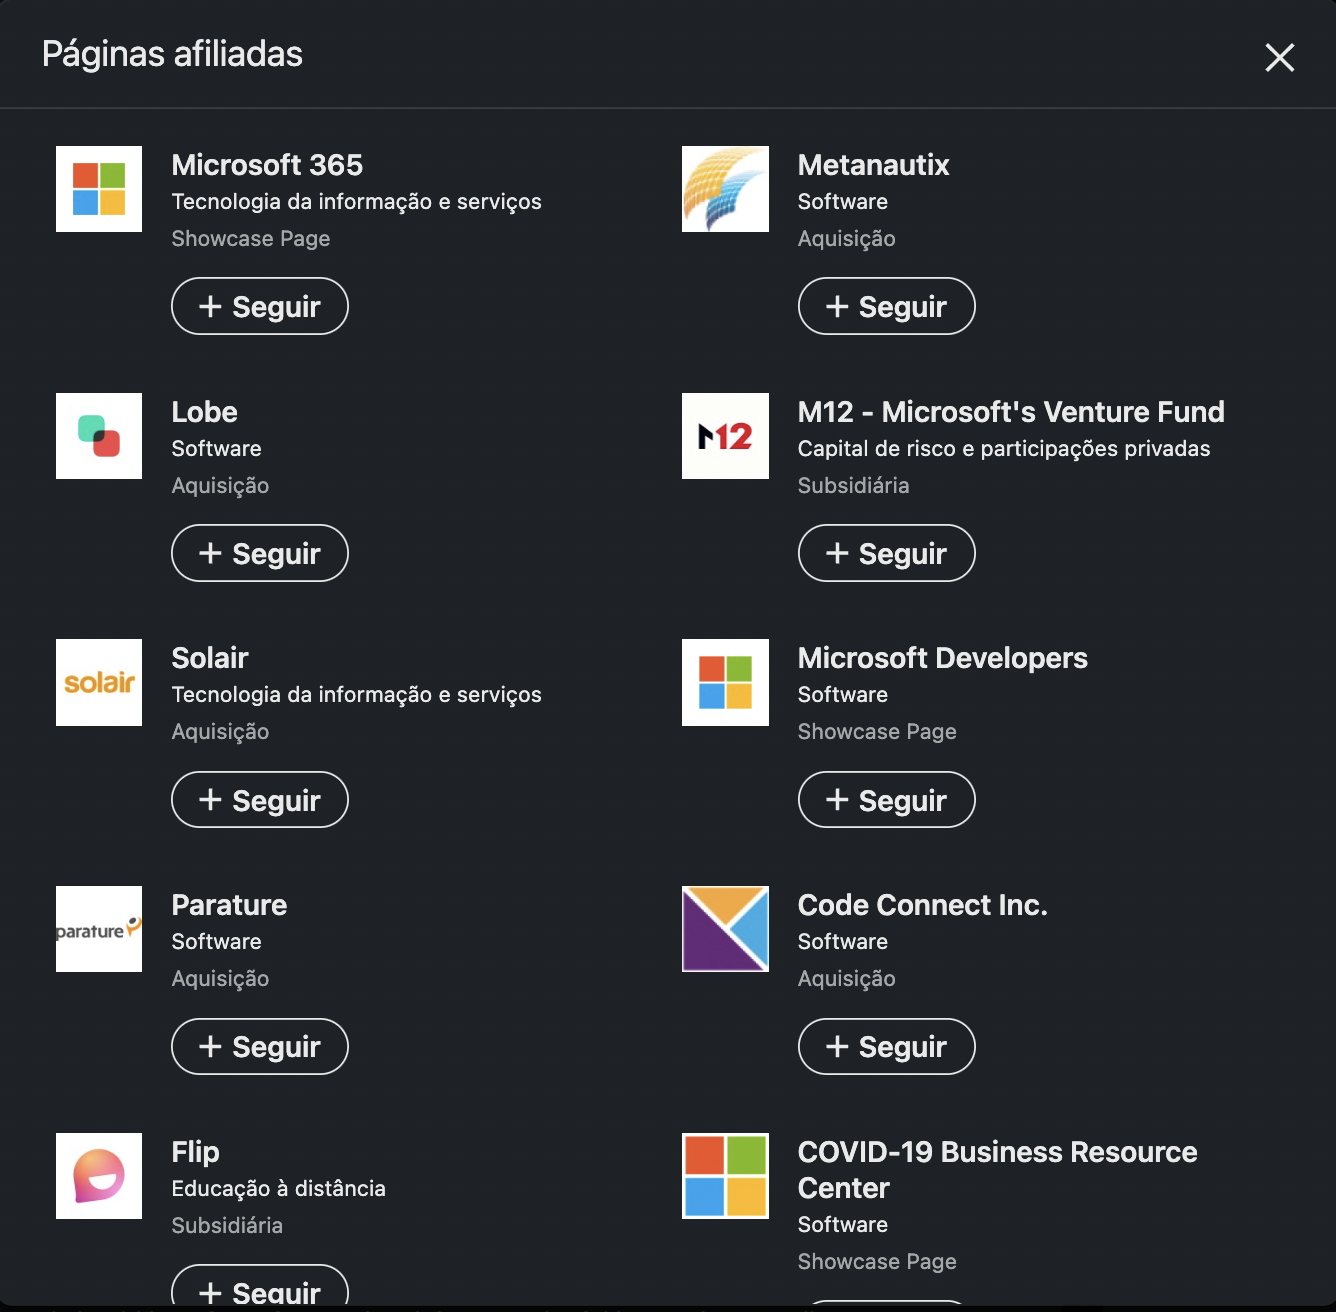This screenshot has height=1312, width=1336.
Task: Open the Microsoft 365 page title
Action: [267, 165]
